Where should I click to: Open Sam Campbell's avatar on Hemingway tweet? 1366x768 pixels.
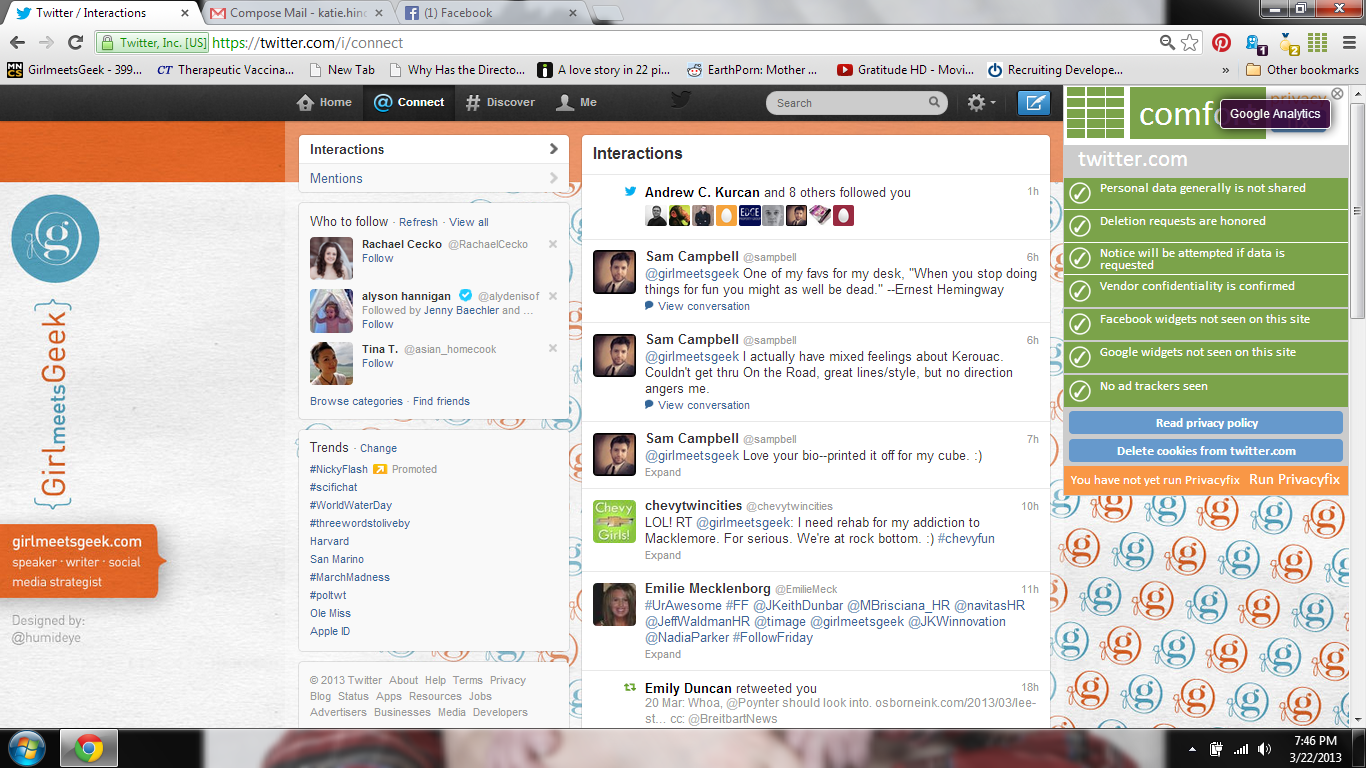(x=614, y=272)
